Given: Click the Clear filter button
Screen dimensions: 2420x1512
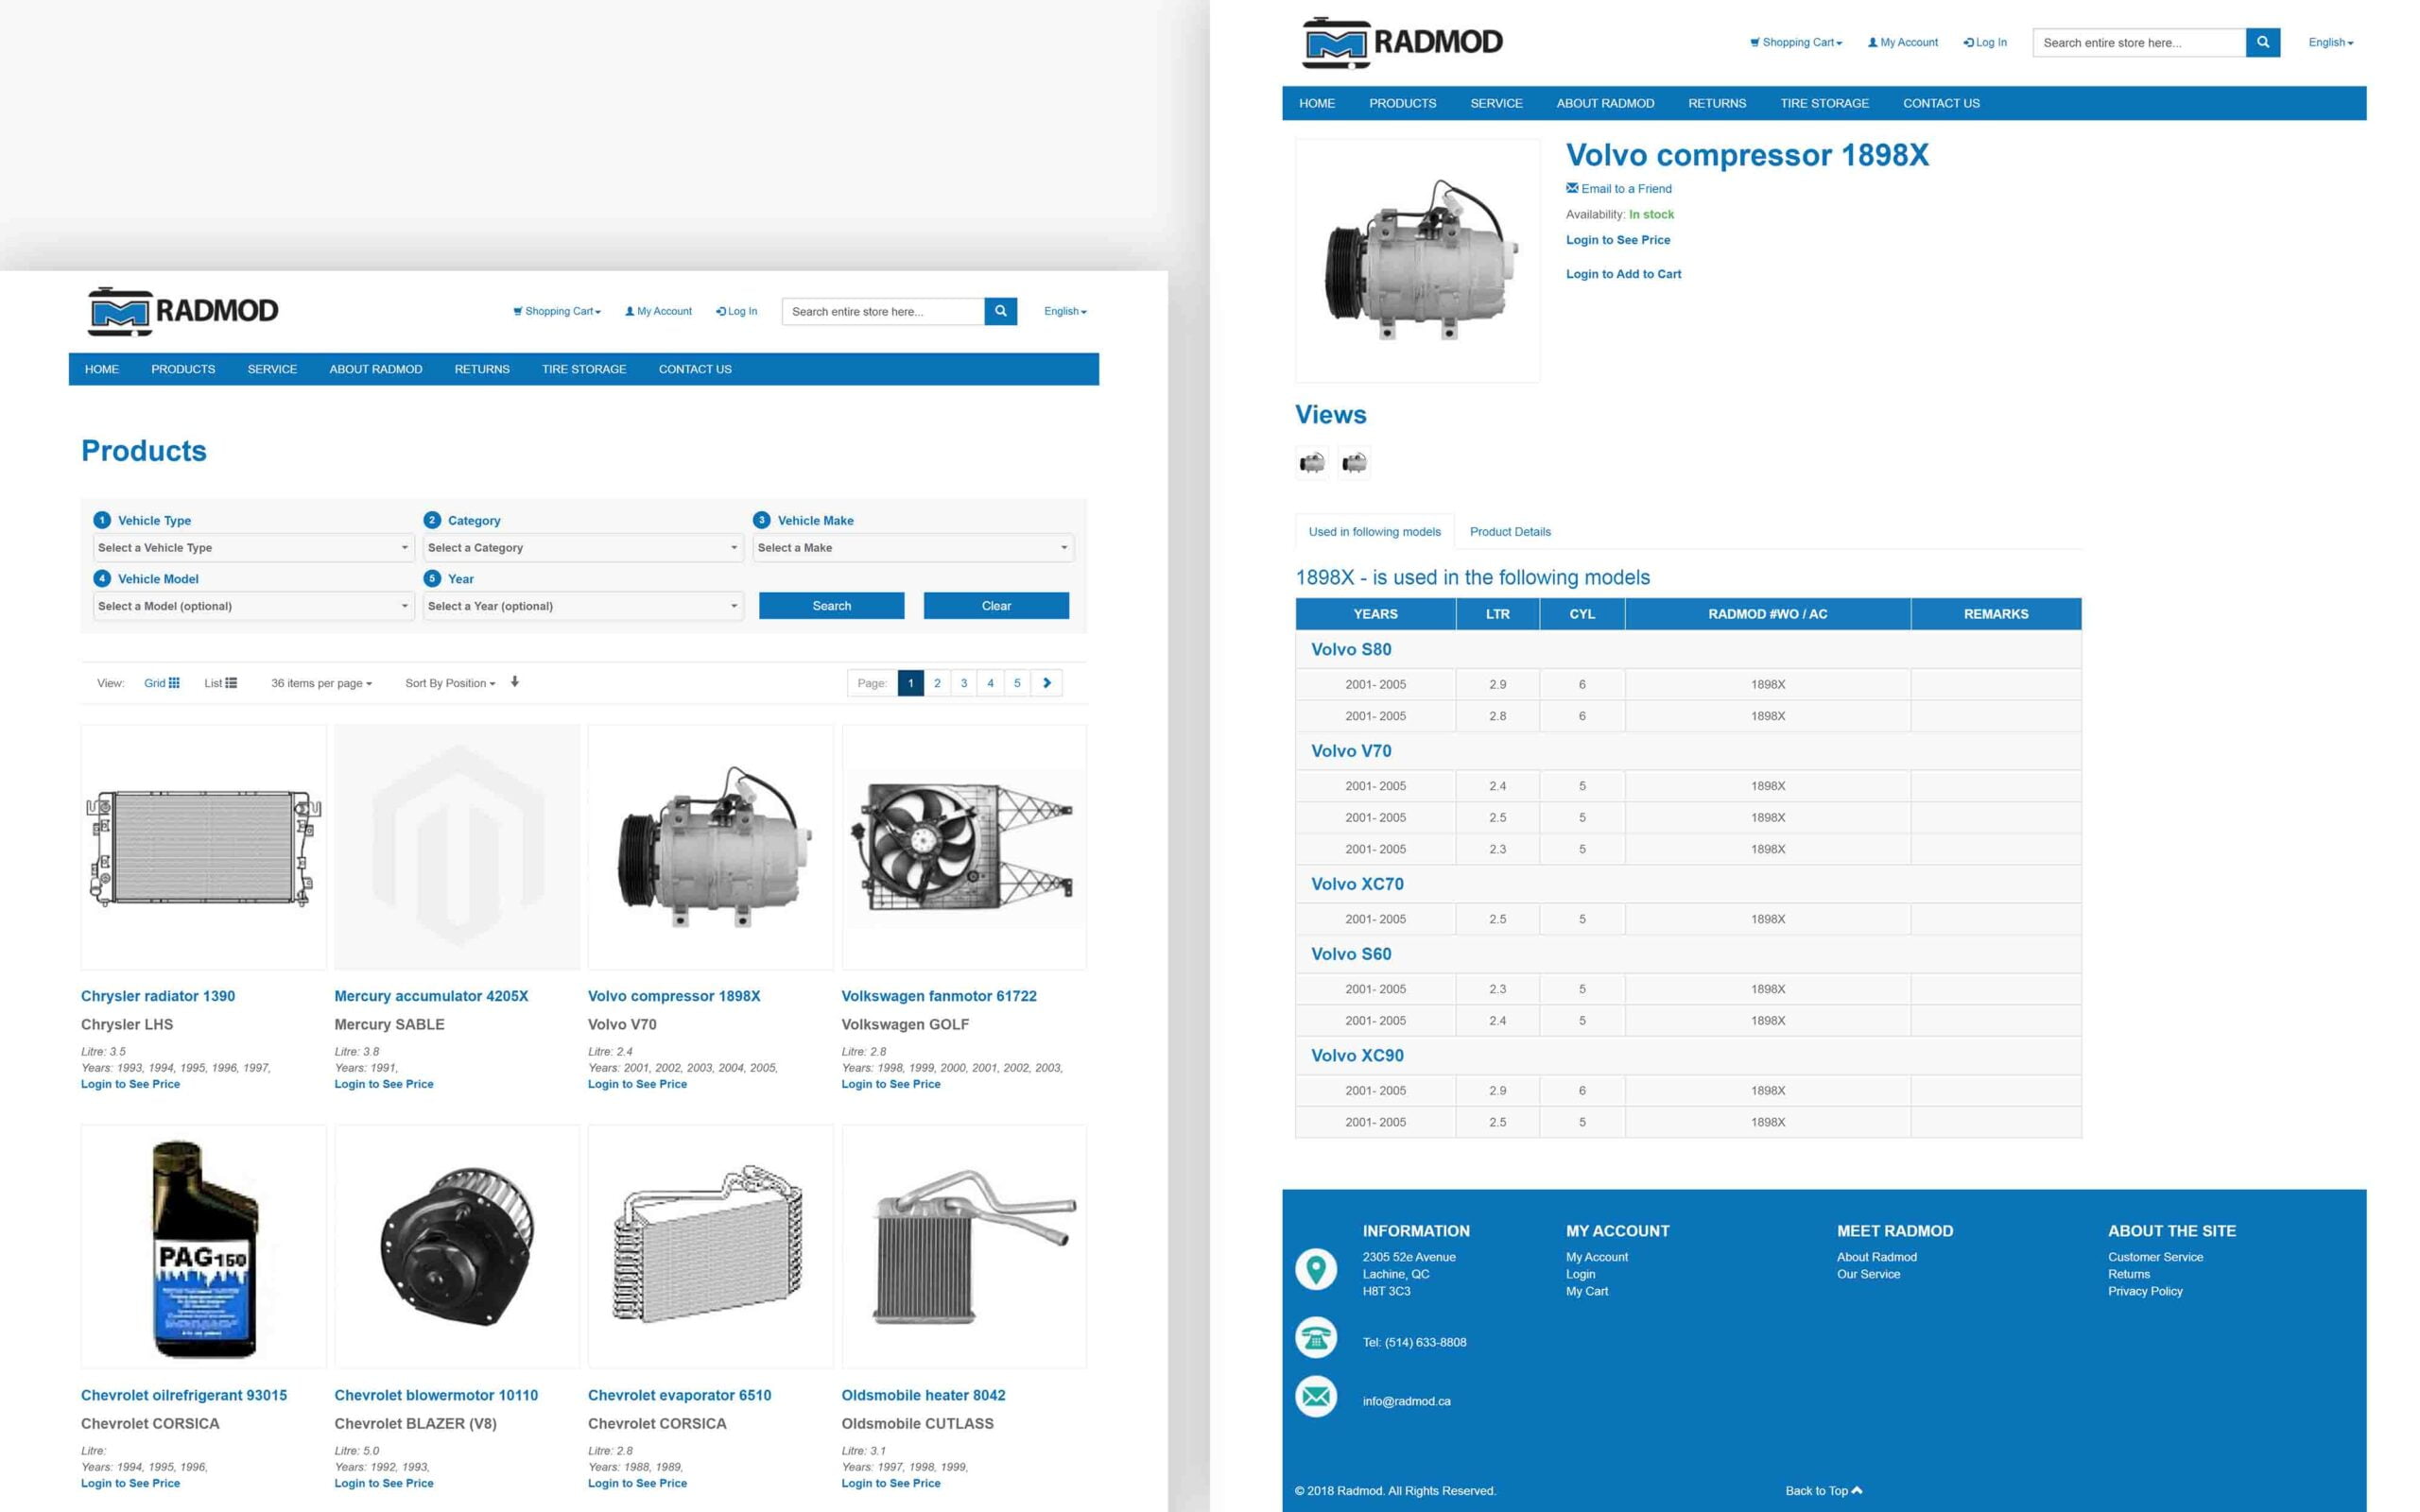Looking at the screenshot, I should click(x=996, y=606).
